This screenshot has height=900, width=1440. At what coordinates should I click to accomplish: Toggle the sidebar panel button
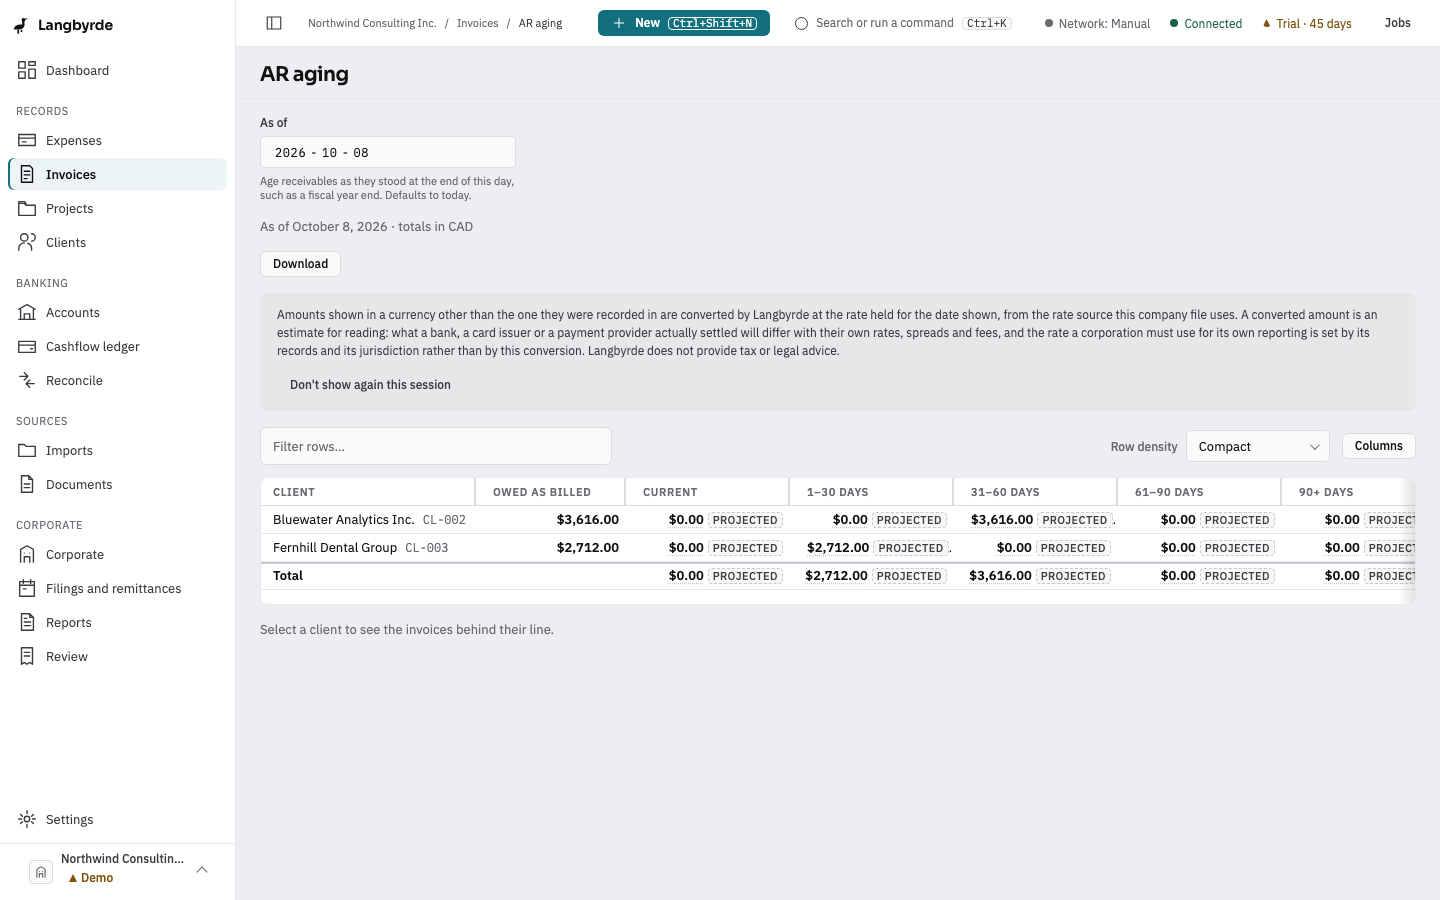click(274, 23)
